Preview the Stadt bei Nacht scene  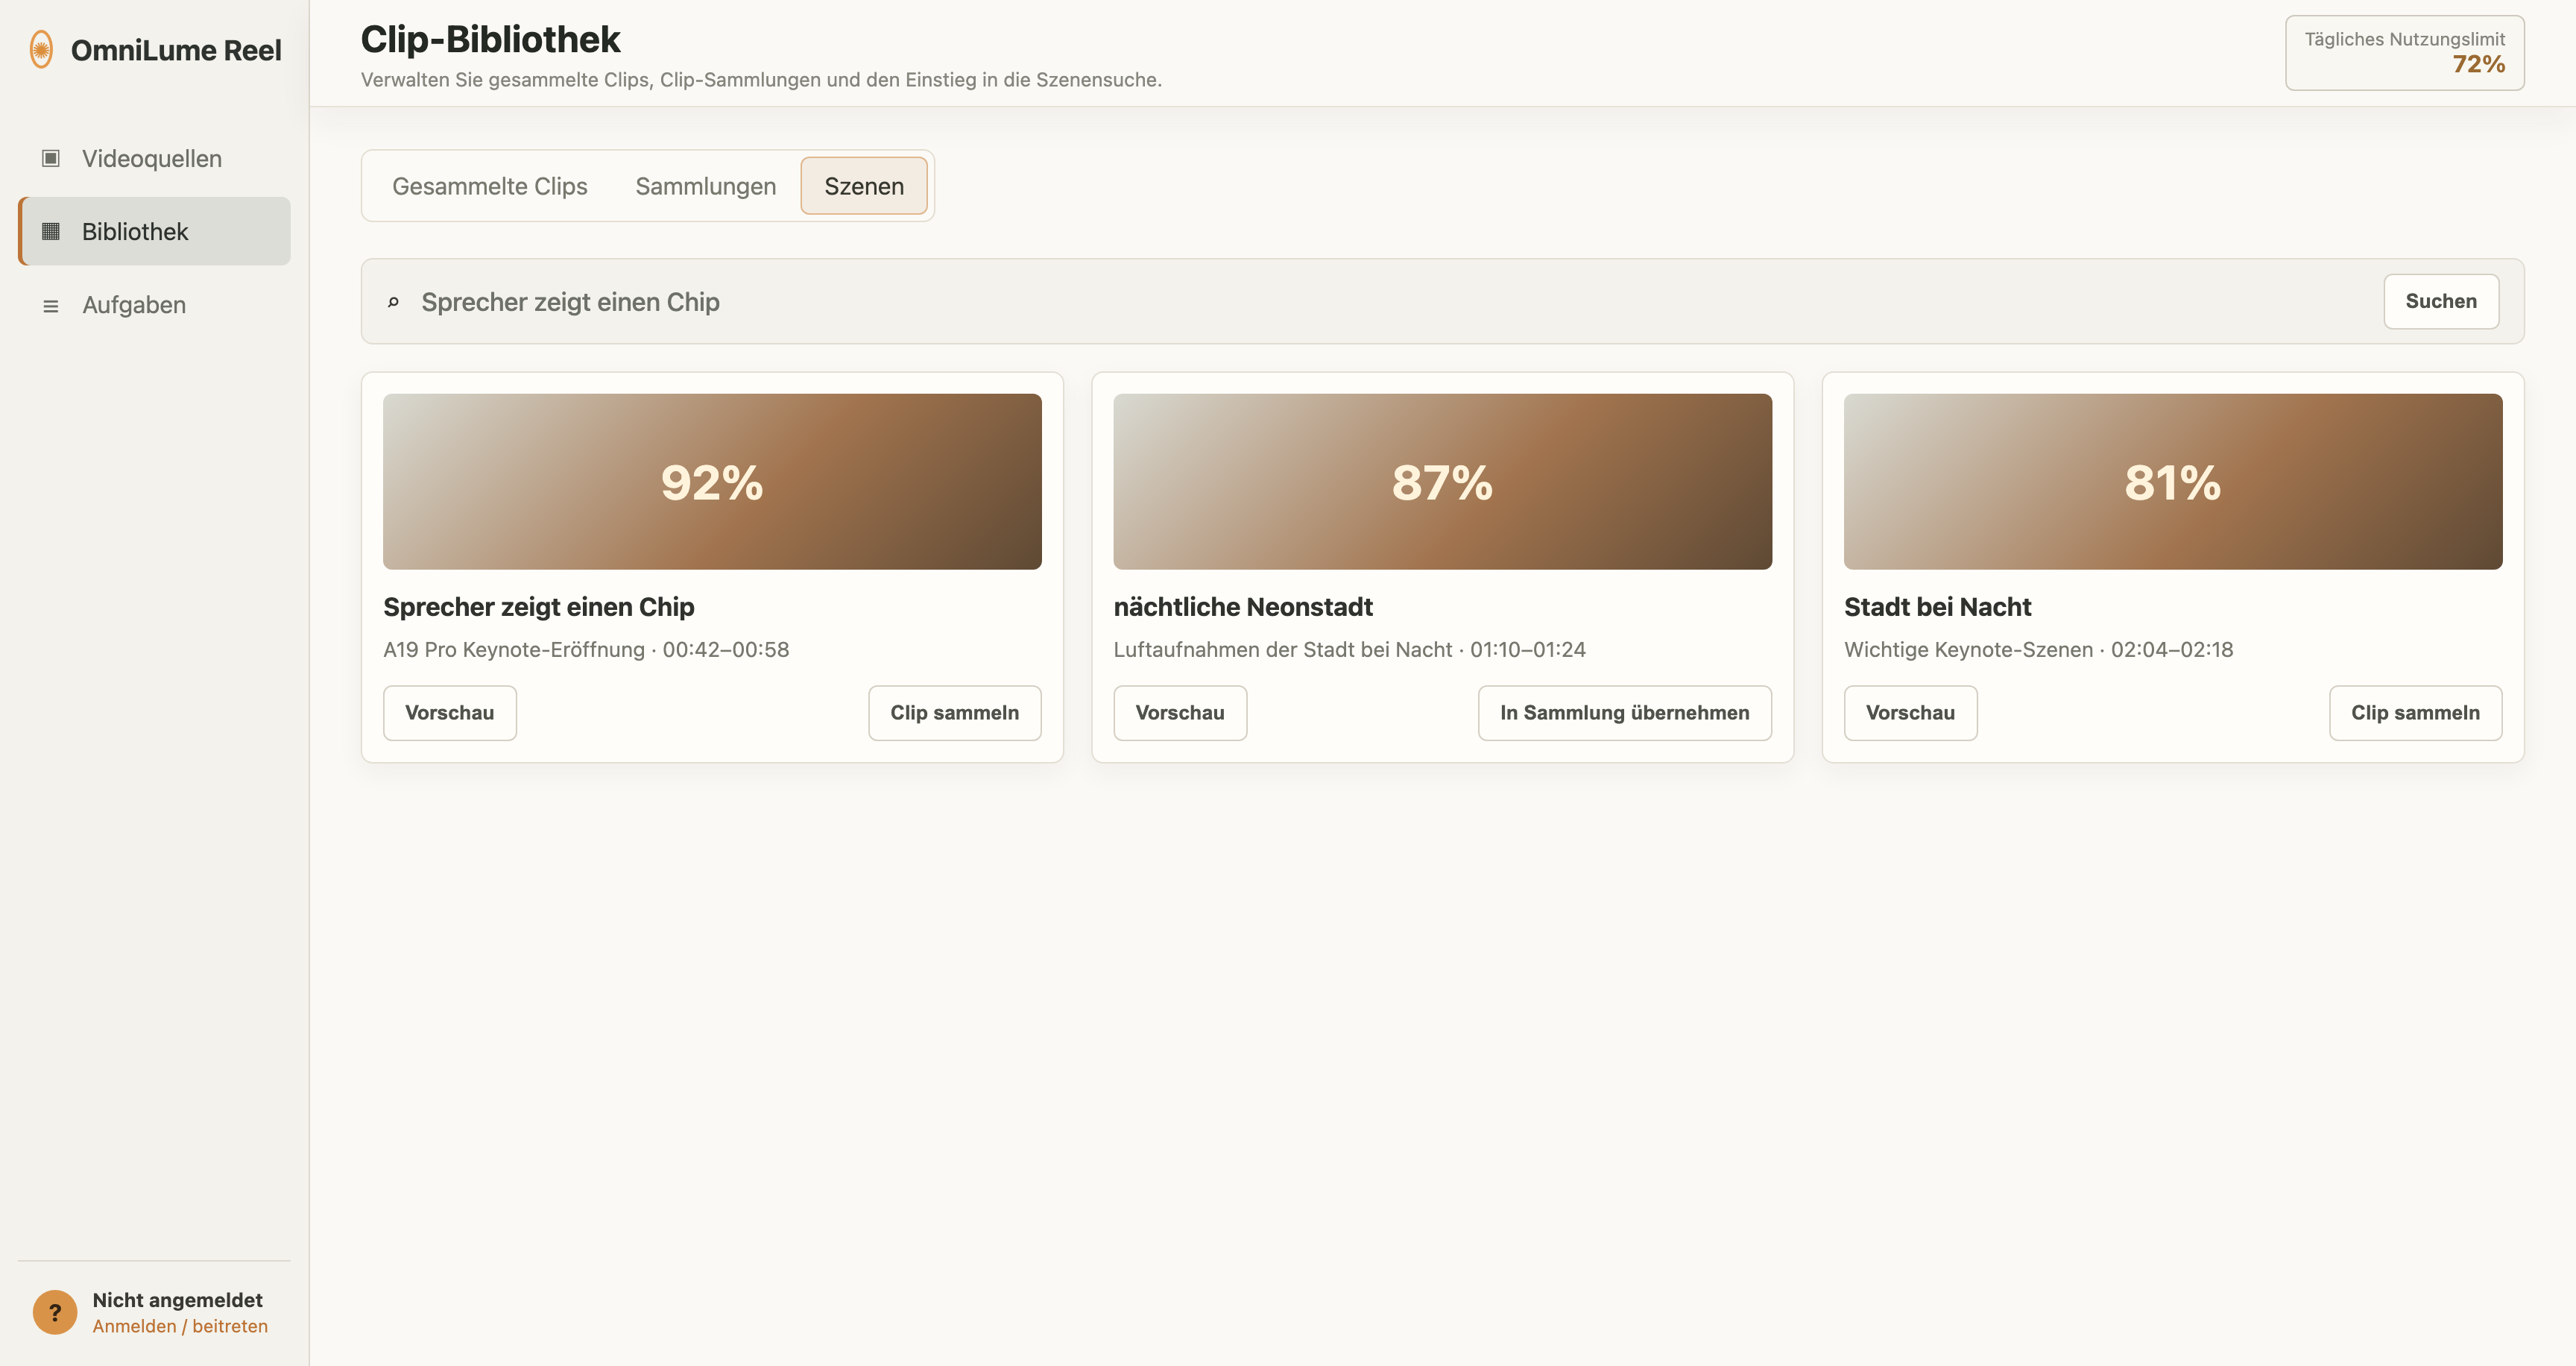1910,713
